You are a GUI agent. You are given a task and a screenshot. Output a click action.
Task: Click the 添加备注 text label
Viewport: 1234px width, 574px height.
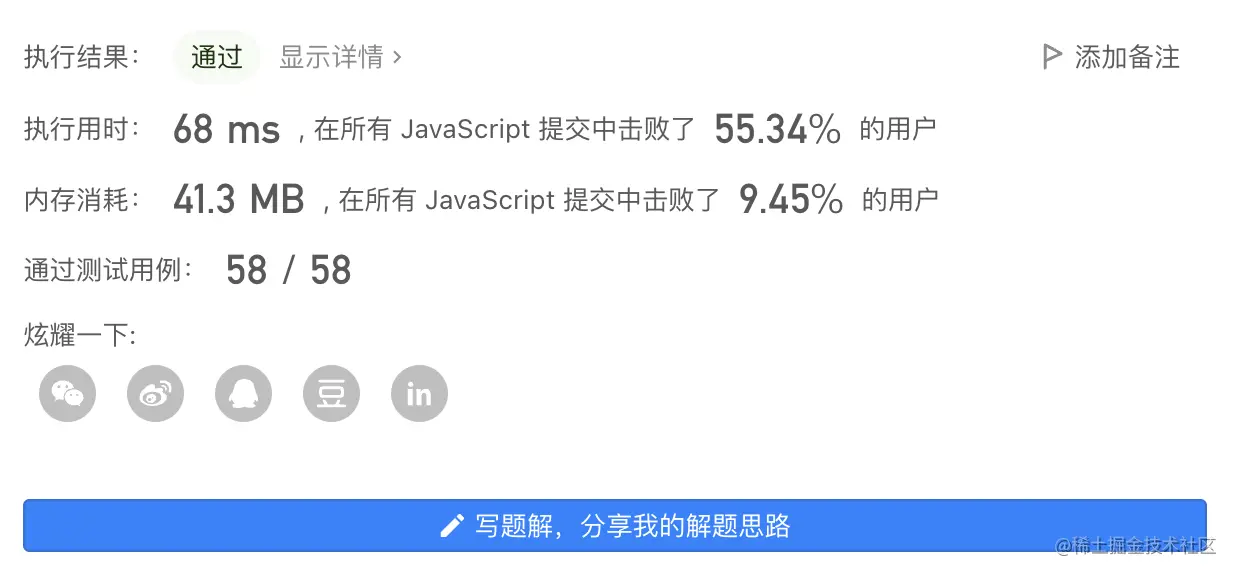tap(1127, 57)
